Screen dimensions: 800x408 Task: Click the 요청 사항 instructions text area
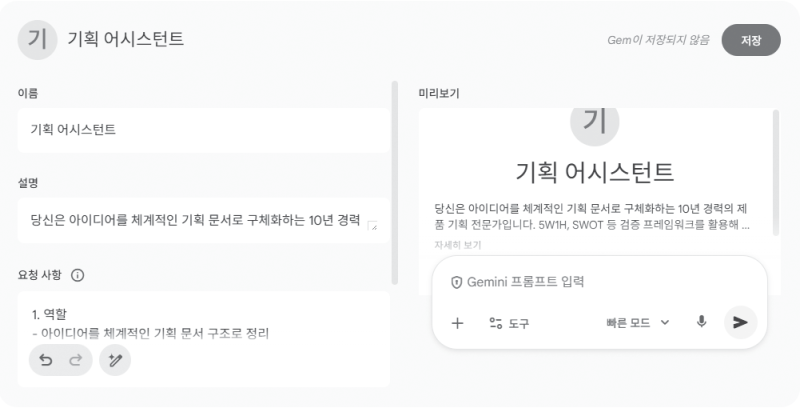tap(204, 339)
